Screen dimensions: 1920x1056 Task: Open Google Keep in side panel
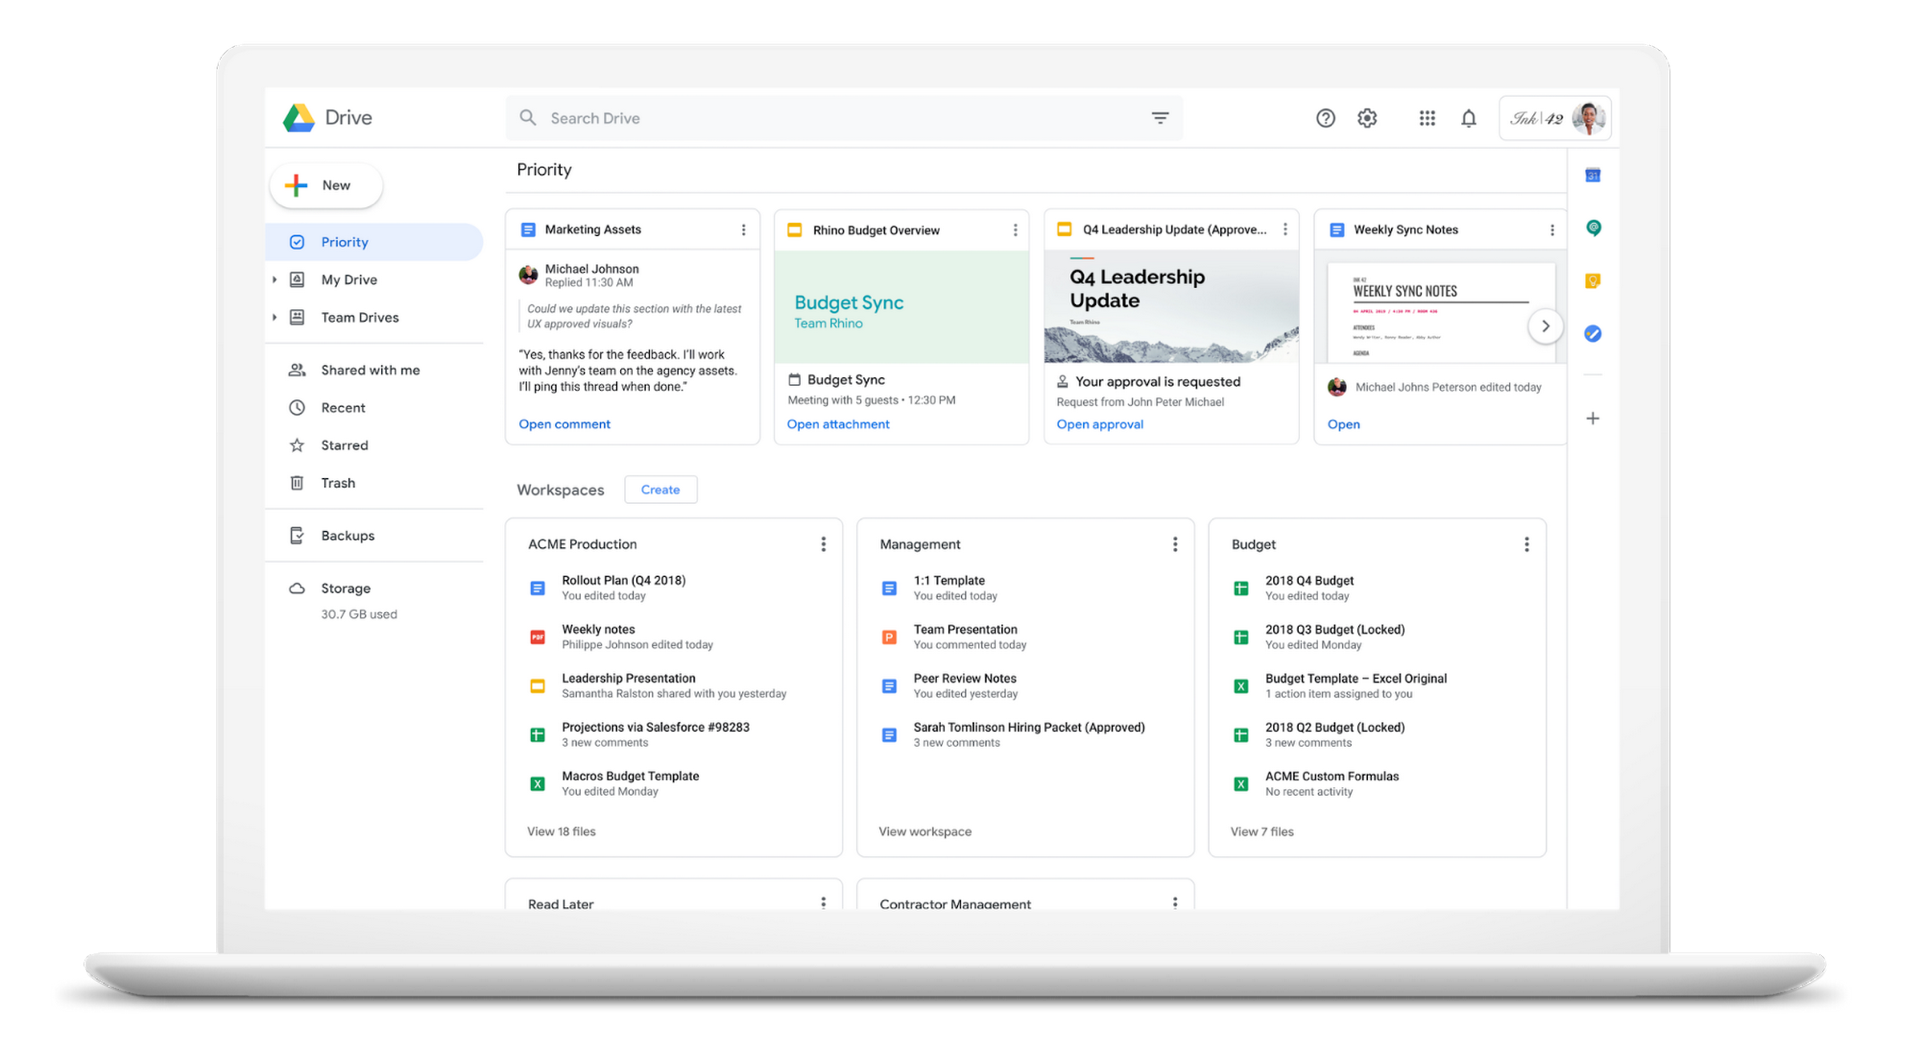(x=1593, y=281)
